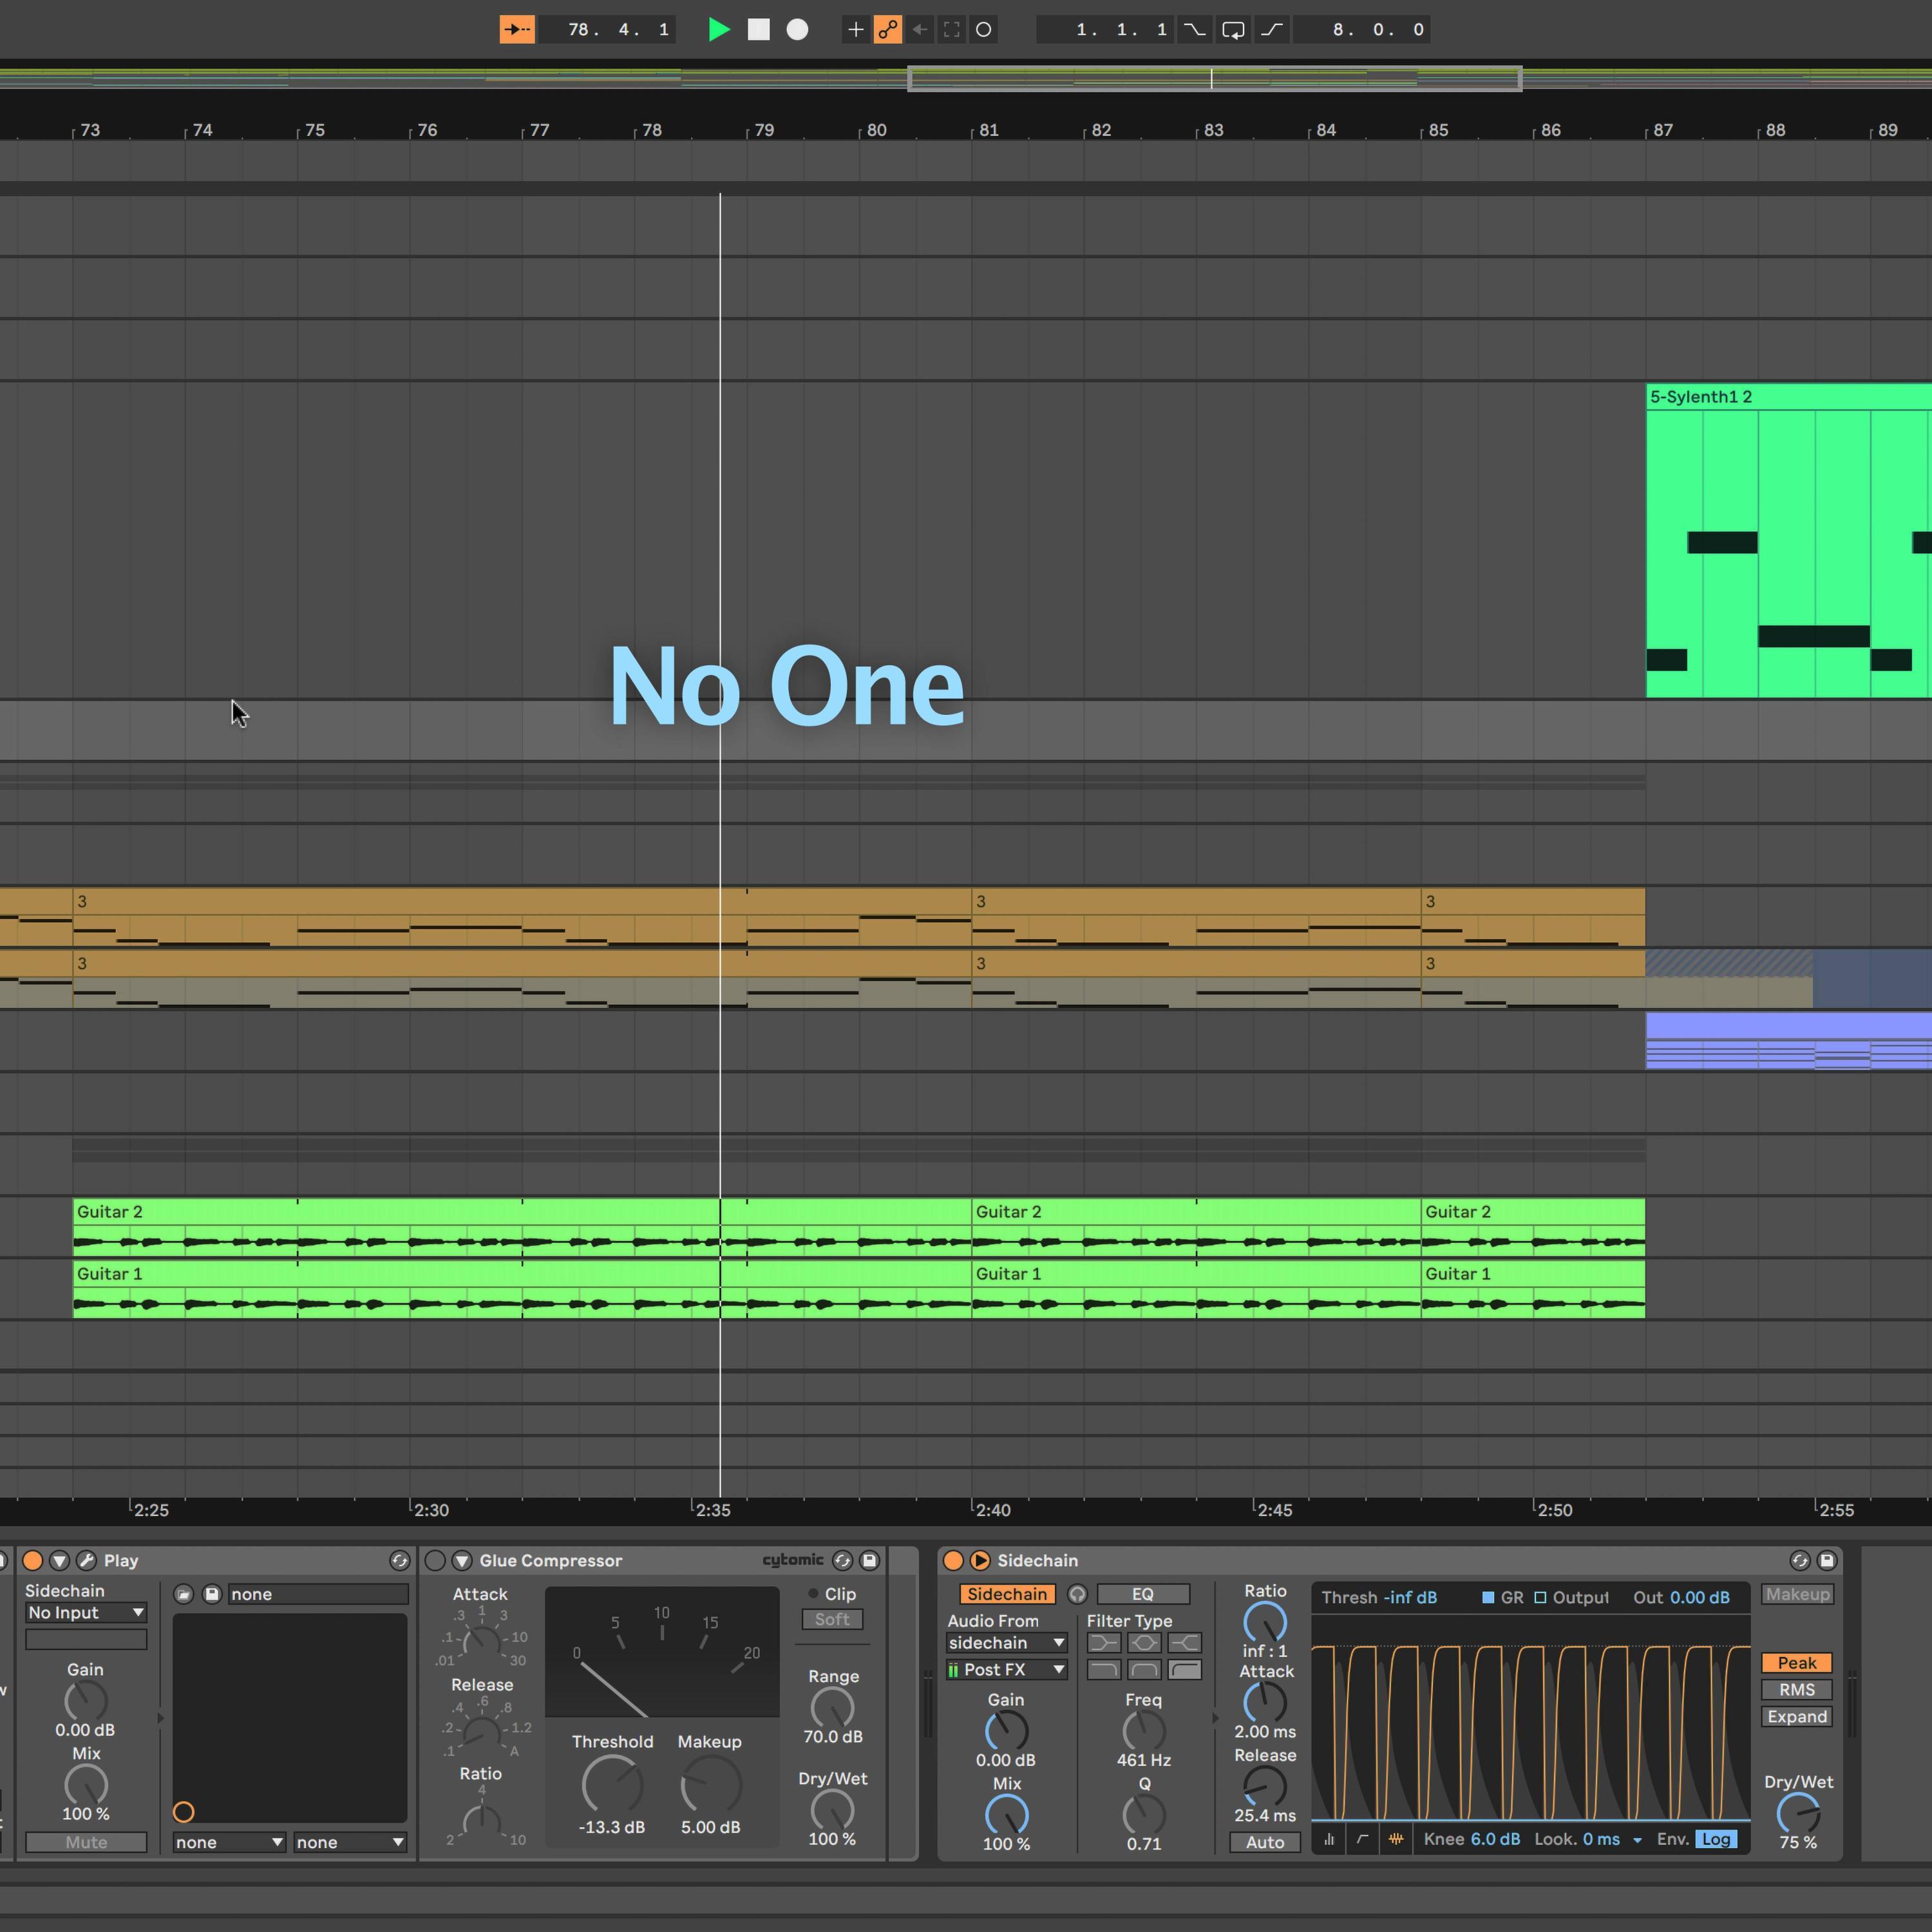Screen dimensions: 1932x1932
Task: Toggle the Follow playback icon
Action: pos(517,30)
